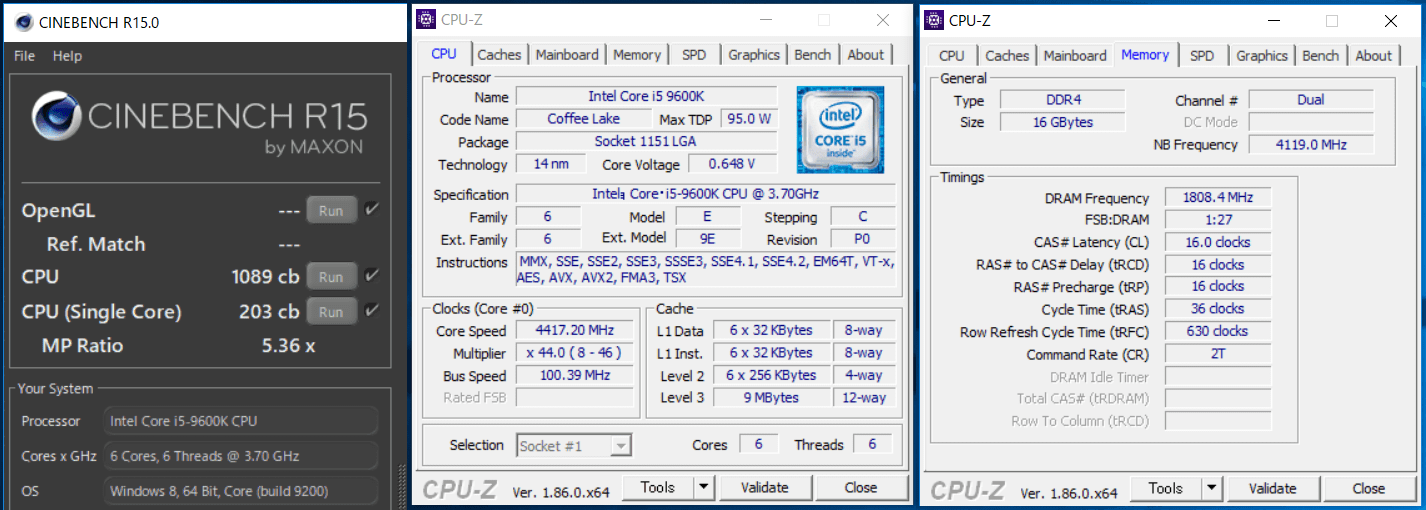The image size is (1426, 510).
Task: Click the 16 GBytes memory size value
Action: tap(1063, 122)
